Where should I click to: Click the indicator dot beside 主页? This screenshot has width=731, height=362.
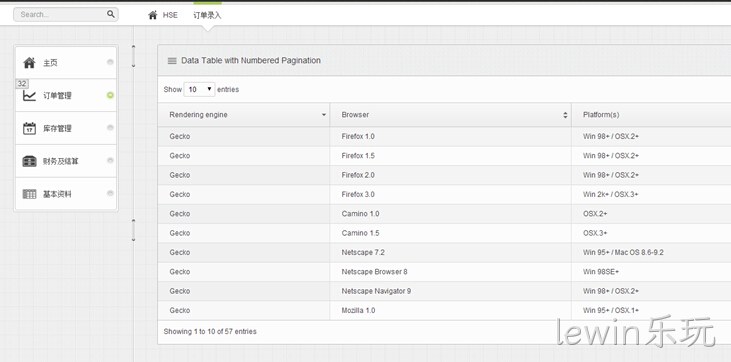110,62
